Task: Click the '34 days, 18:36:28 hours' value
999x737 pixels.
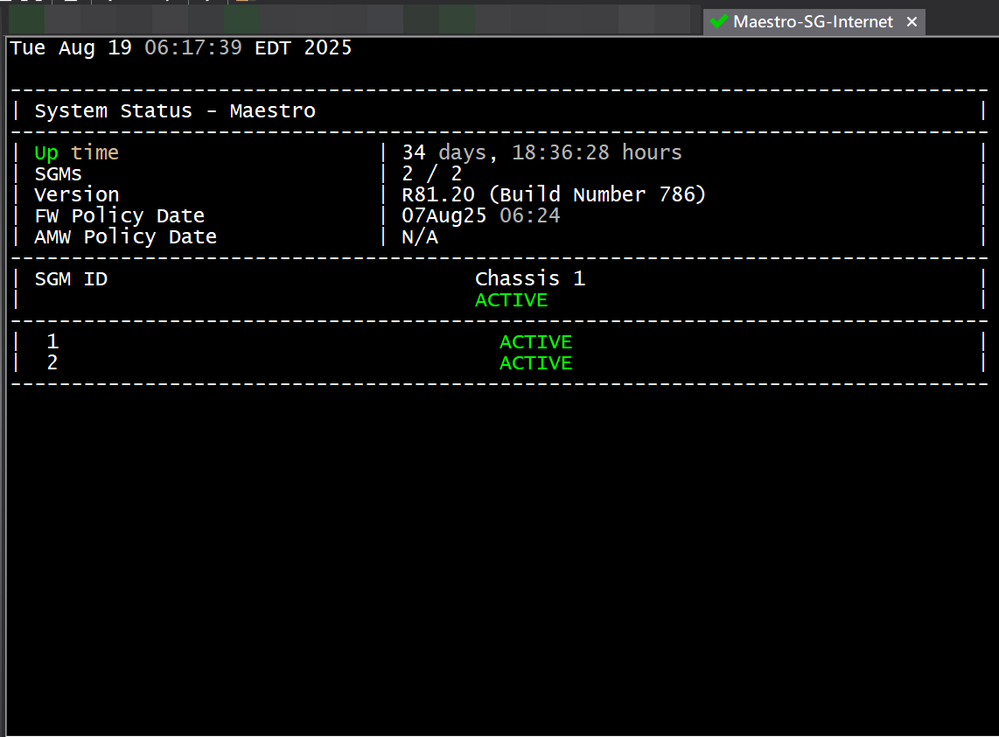Action: pos(542,153)
